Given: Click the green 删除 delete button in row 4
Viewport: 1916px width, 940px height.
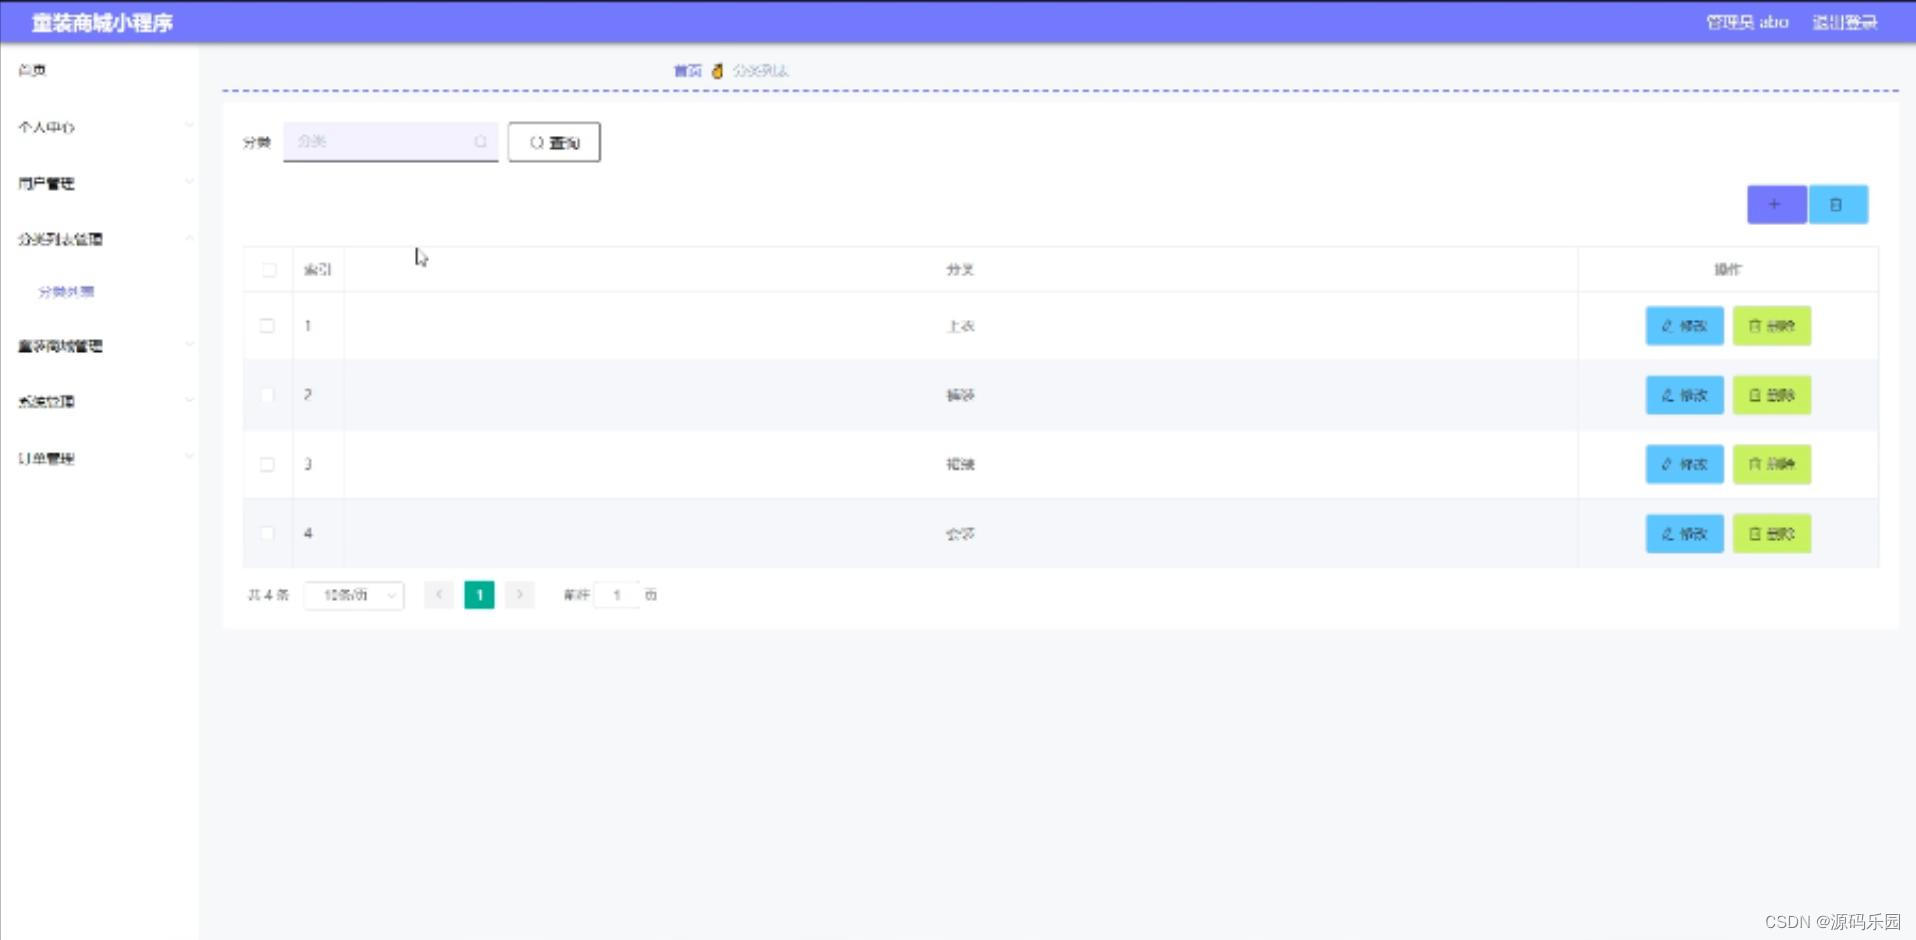Looking at the screenshot, I should 1772,534.
